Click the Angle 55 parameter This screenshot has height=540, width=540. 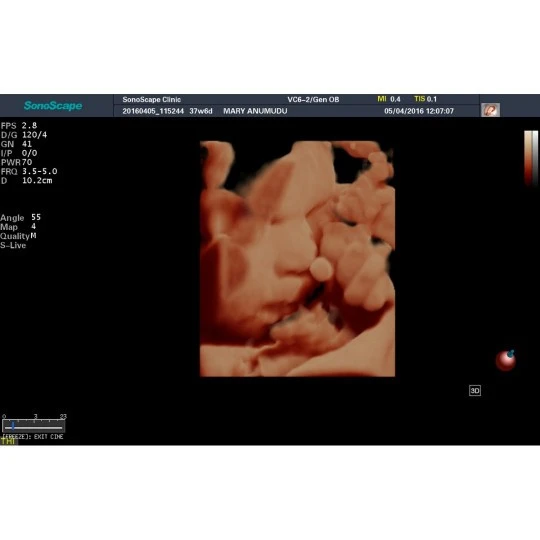(21, 218)
